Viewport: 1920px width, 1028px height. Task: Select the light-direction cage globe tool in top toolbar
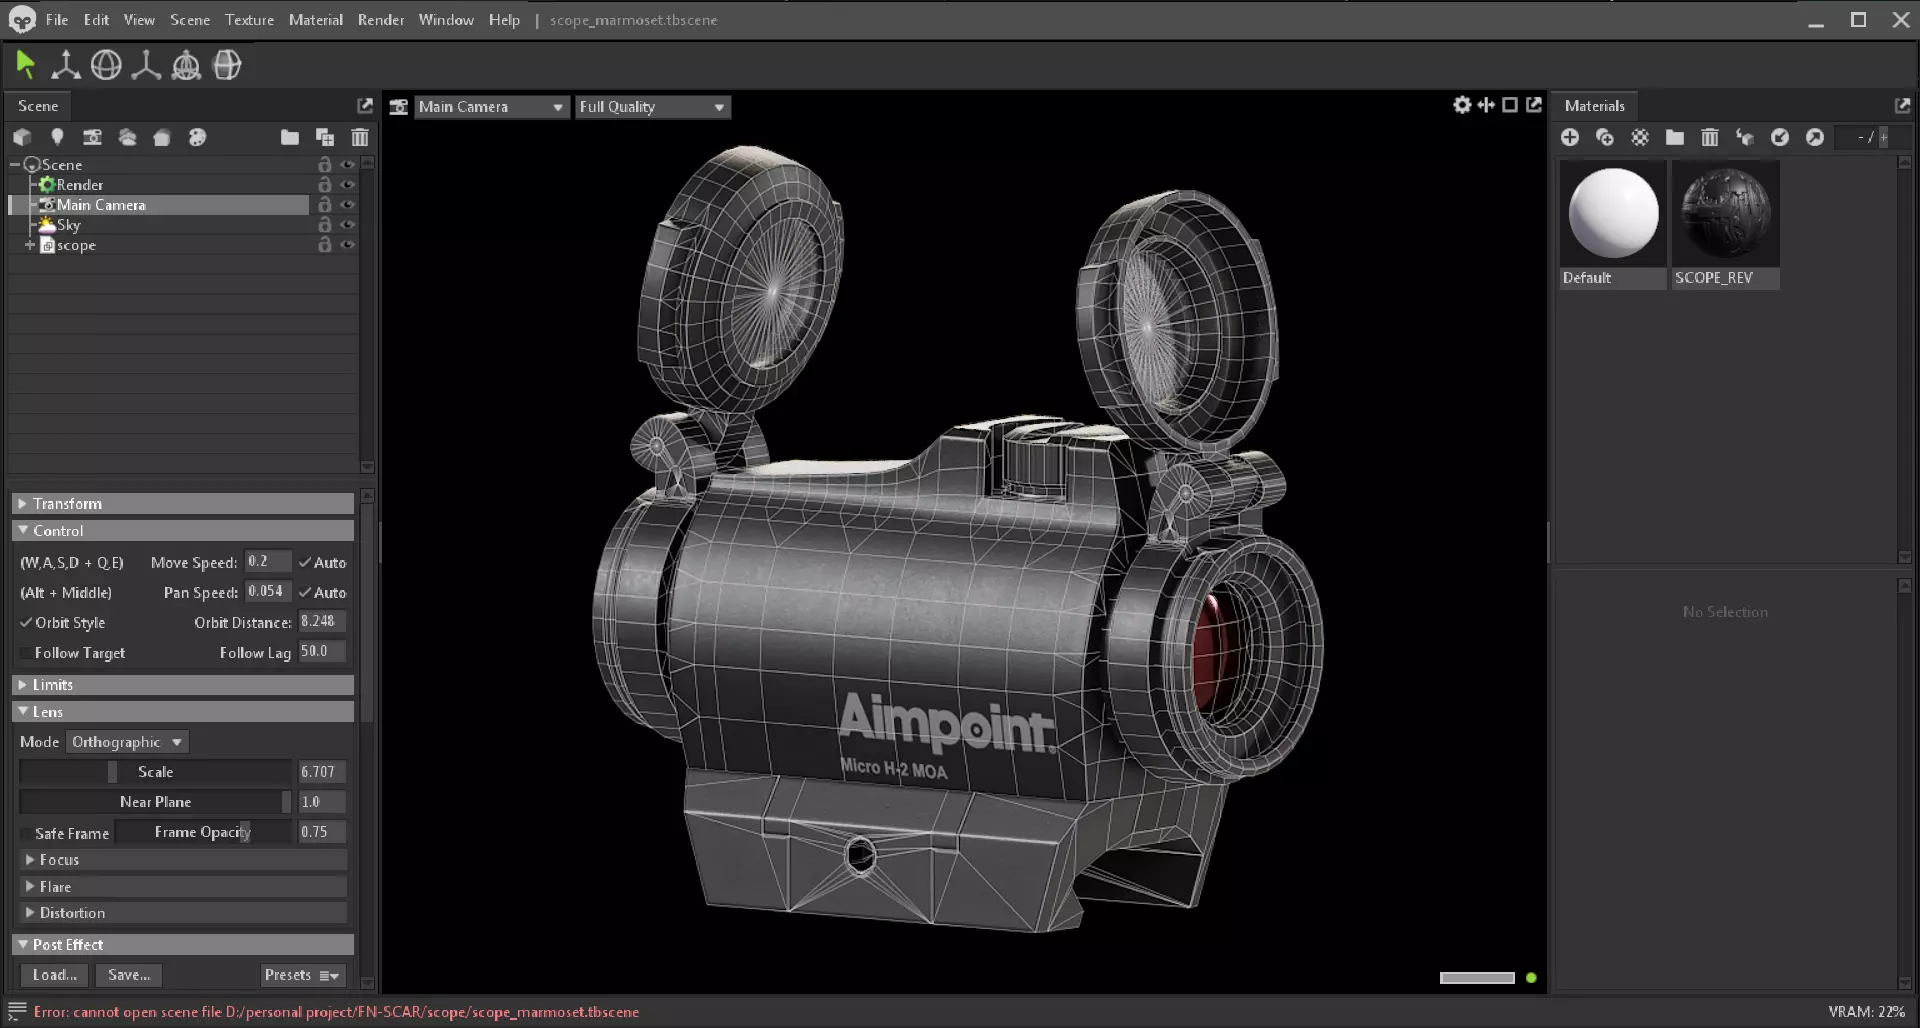pyautogui.click(x=228, y=65)
